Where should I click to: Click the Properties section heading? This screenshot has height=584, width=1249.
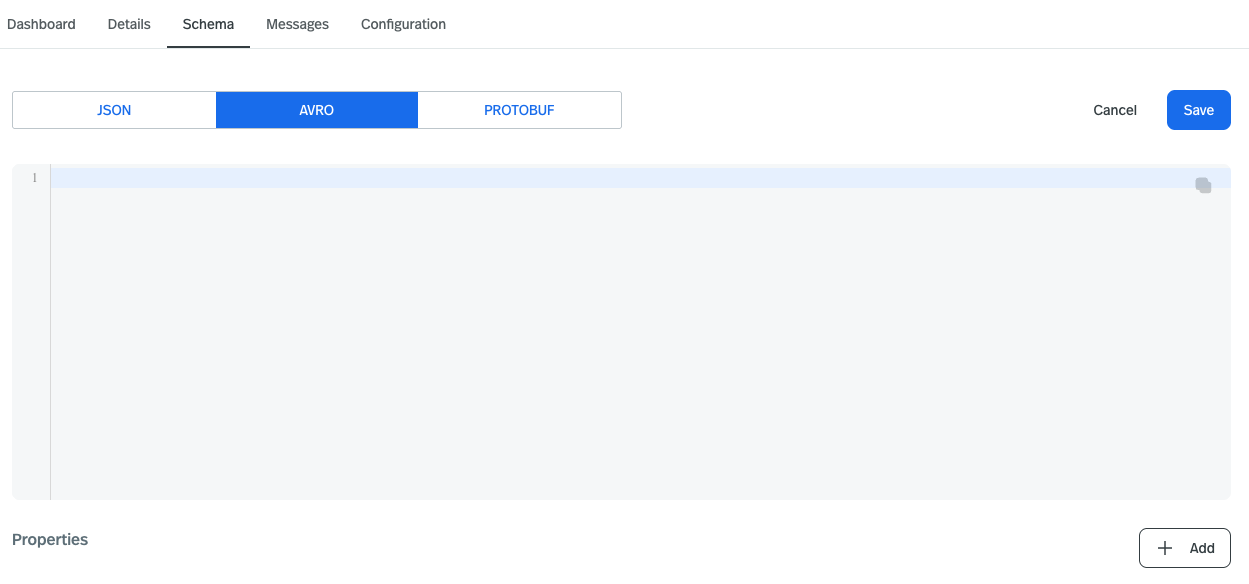tap(50, 539)
